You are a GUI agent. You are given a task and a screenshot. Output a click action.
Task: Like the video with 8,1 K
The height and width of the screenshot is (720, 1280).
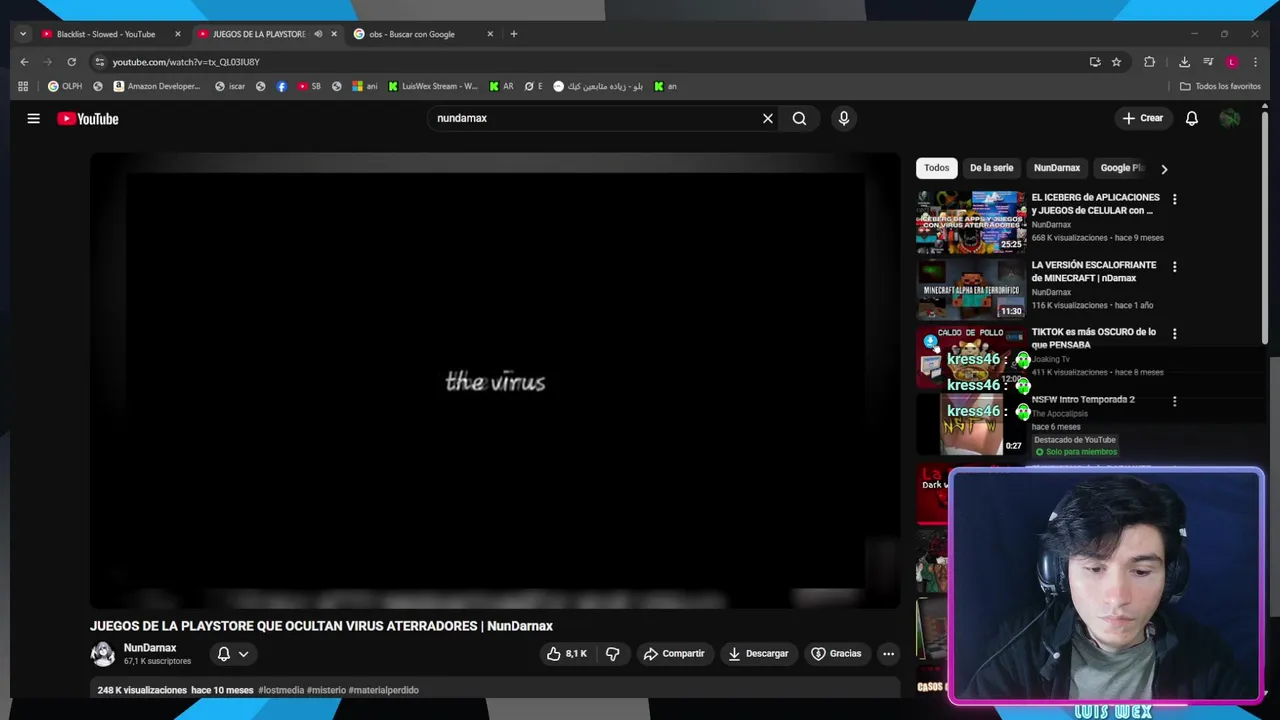pos(567,653)
